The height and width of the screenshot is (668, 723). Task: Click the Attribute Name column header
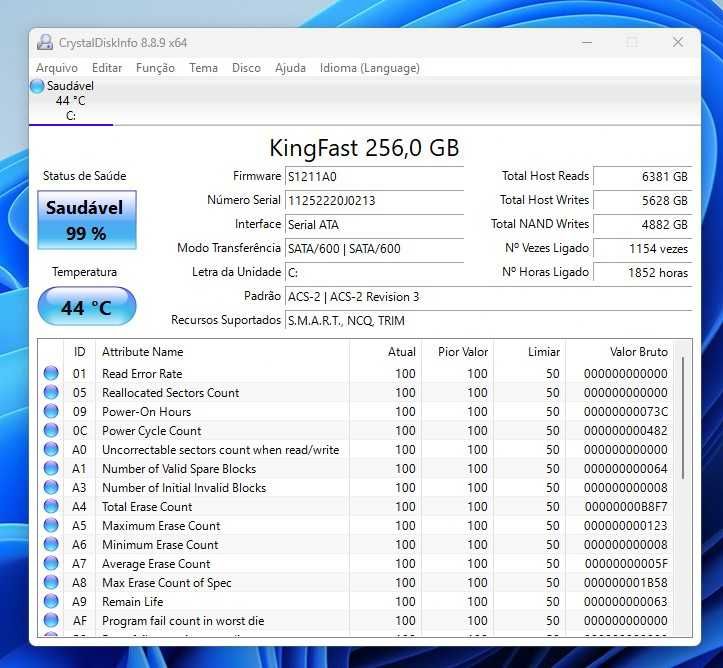click(222, 352)
